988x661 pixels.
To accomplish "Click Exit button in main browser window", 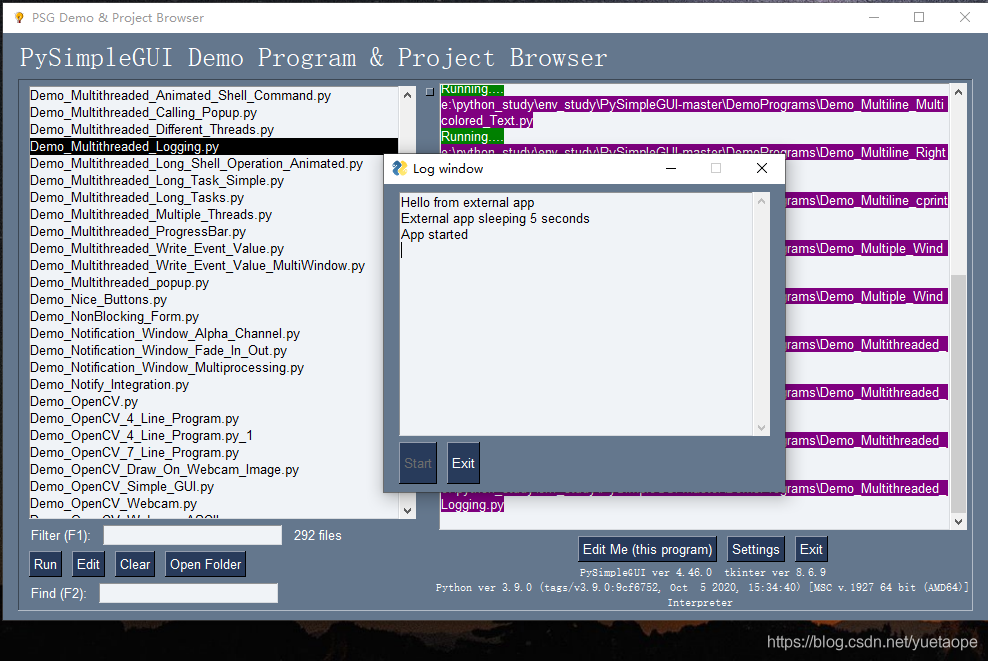I will click(x=811, y=549).
